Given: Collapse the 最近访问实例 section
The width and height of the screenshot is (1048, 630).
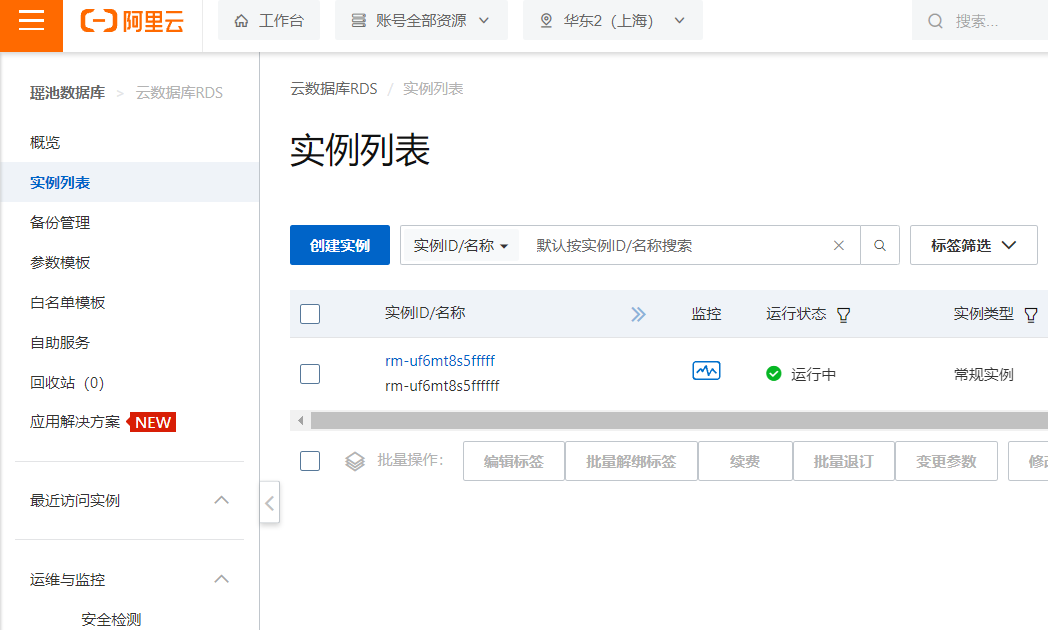Looking at the screenshot, I should [x=222, y=500].
